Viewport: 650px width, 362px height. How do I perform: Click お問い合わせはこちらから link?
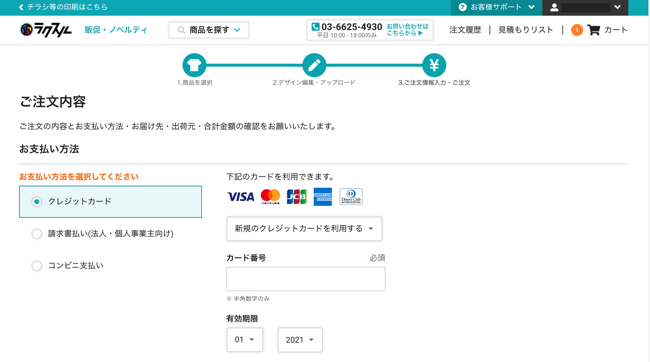(407, 29)
